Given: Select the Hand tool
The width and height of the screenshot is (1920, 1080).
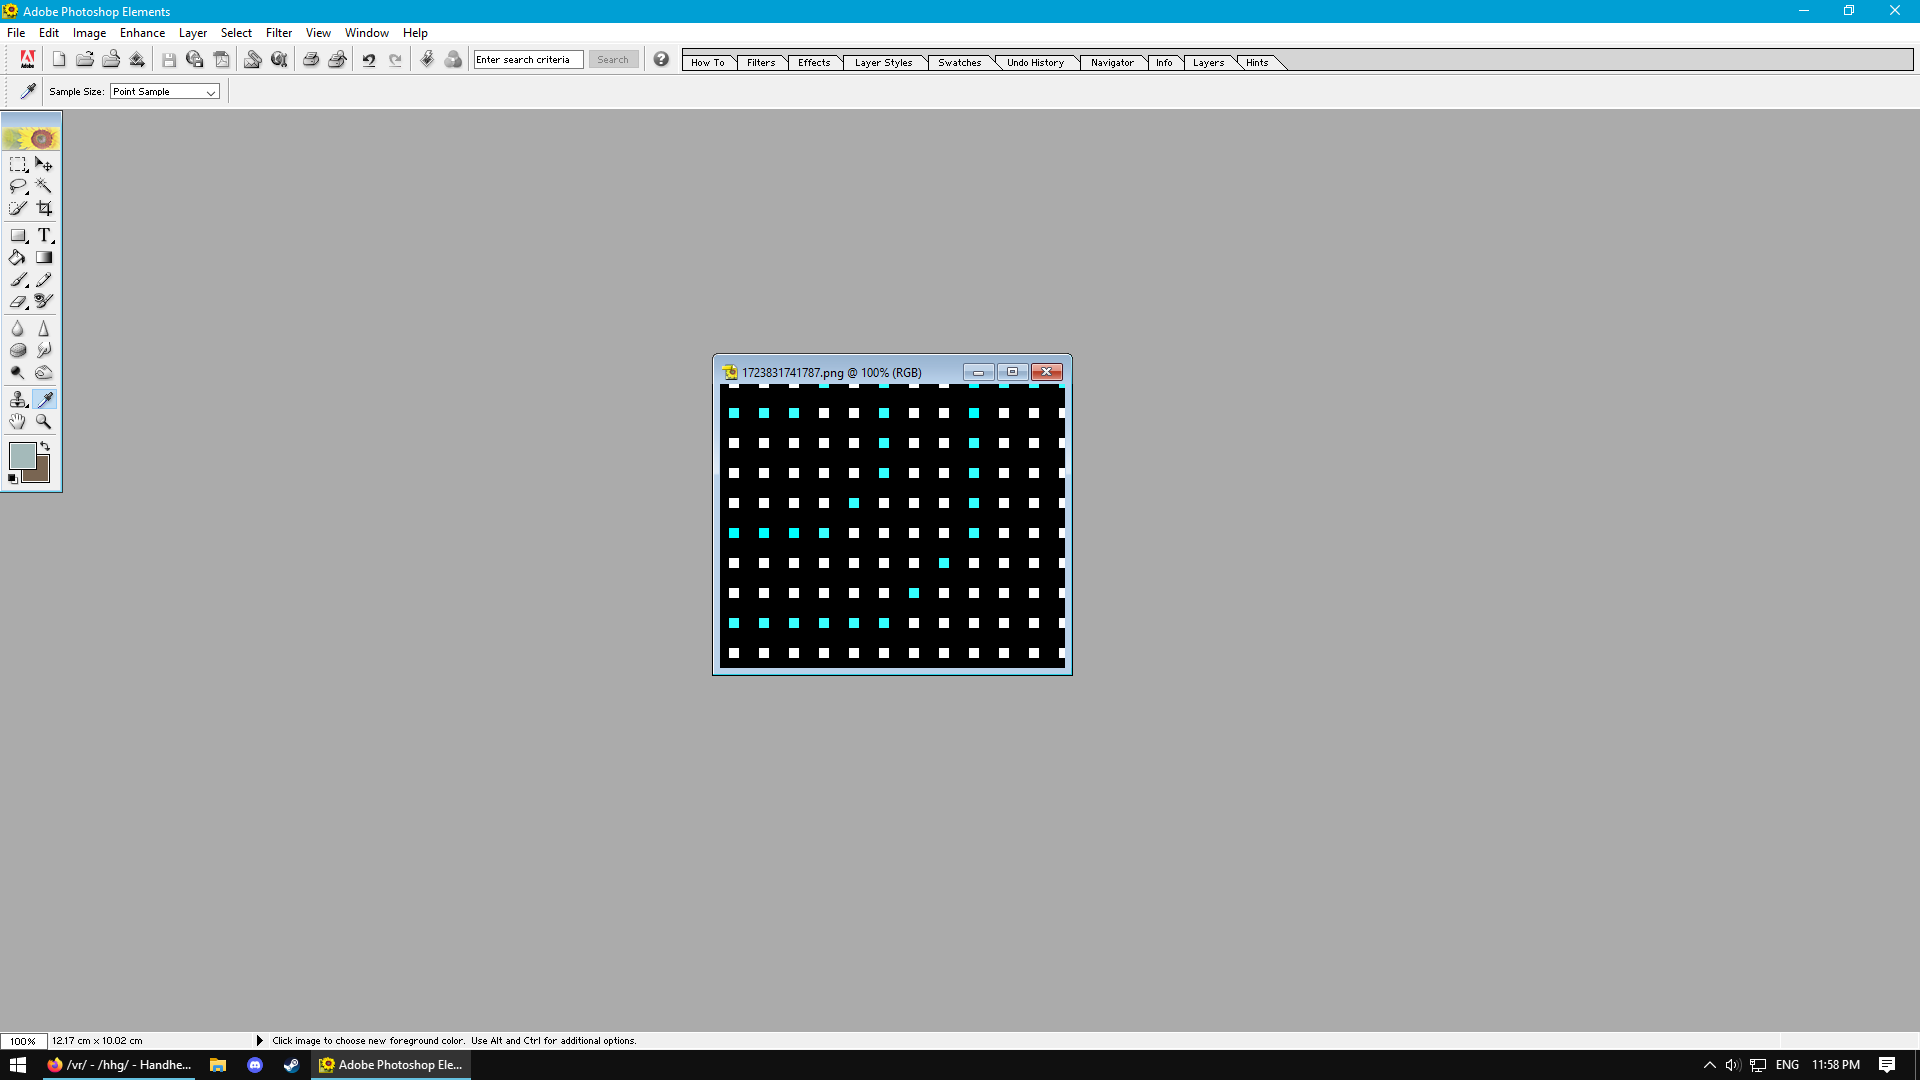Looking at the screenshot, I should [x=18, y=422].
